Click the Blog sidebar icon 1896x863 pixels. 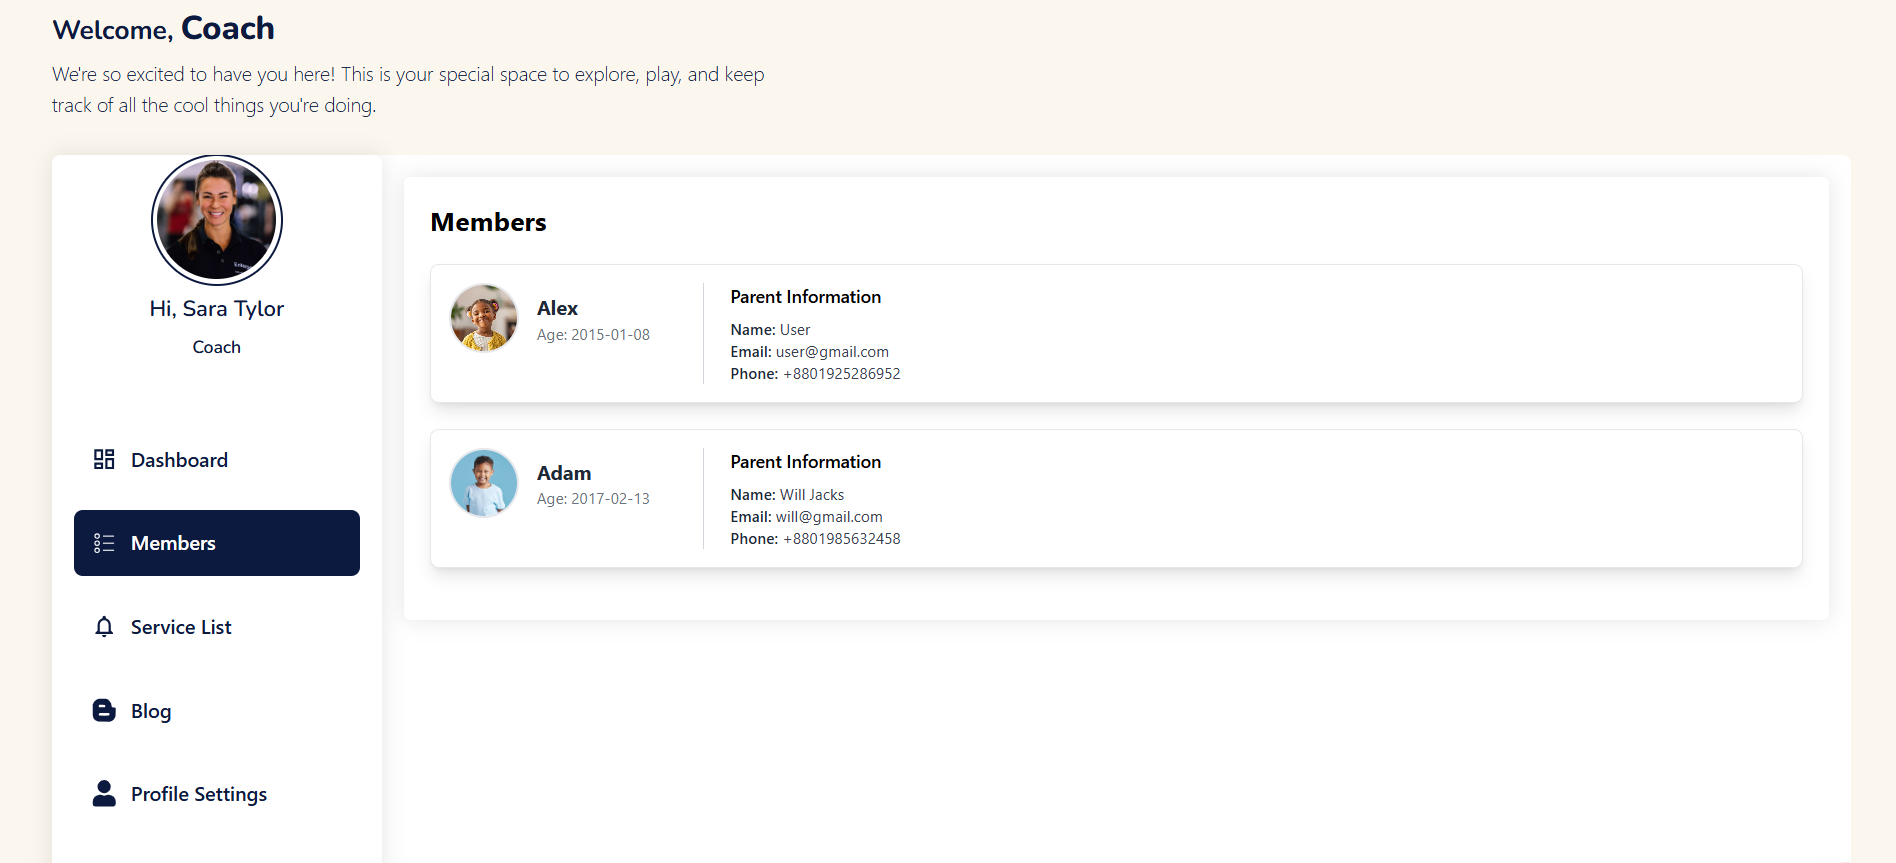click(x=104, y=710)
